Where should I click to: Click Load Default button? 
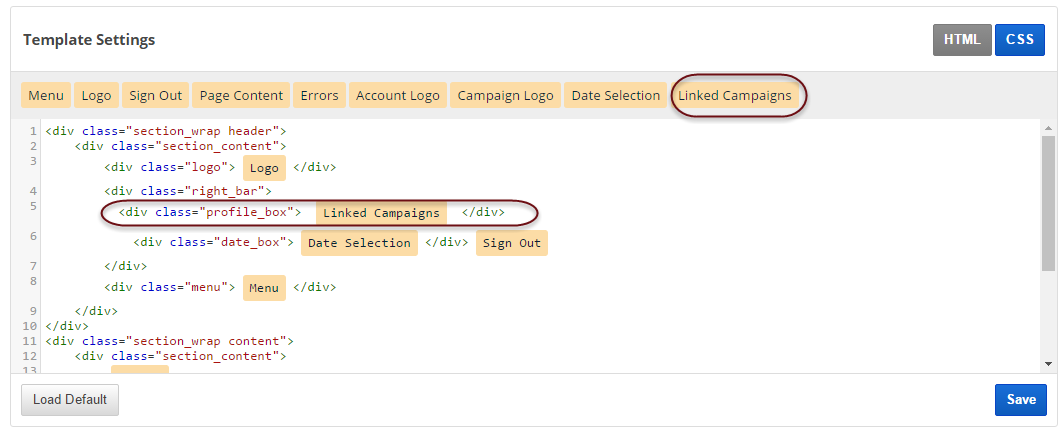pos(70,400)
